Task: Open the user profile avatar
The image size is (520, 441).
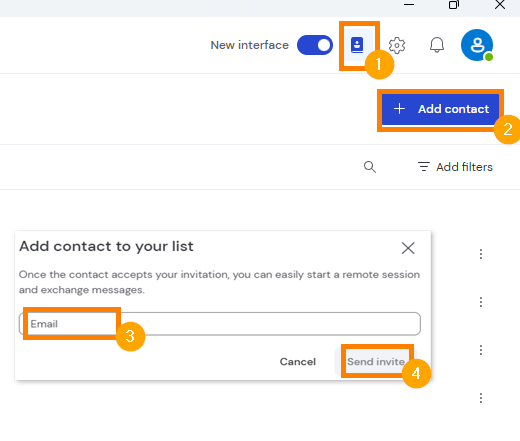Action: point(477,45)
